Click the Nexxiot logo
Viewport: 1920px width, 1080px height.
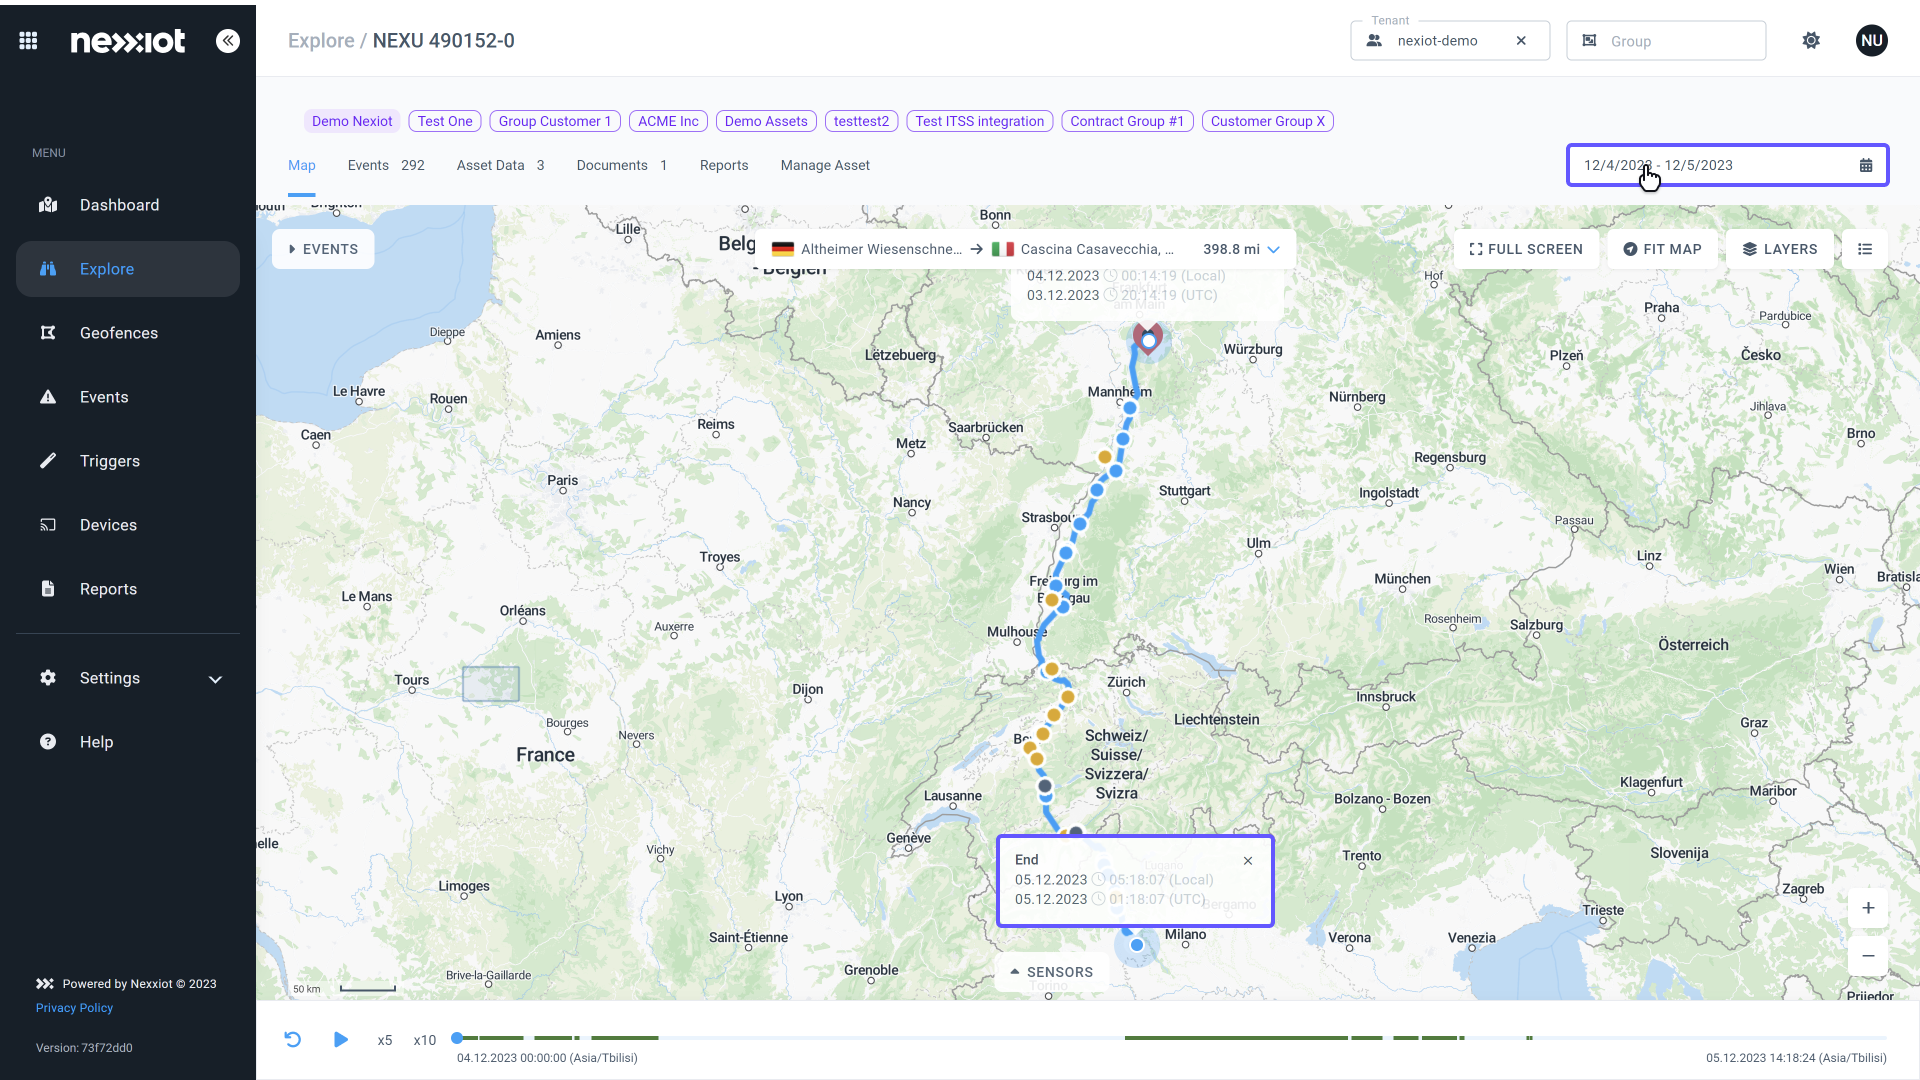click(128, 41)
